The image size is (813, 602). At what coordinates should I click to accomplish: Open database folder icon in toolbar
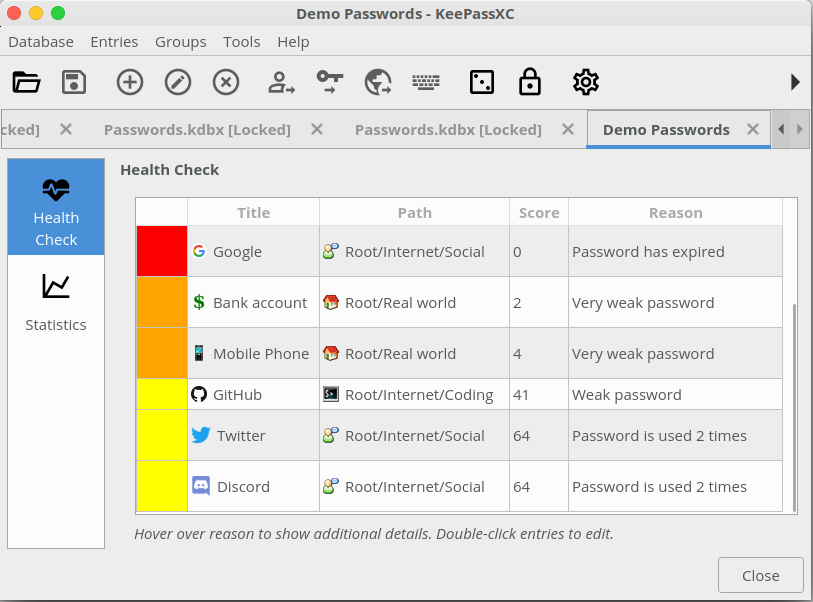pos(26,82)
